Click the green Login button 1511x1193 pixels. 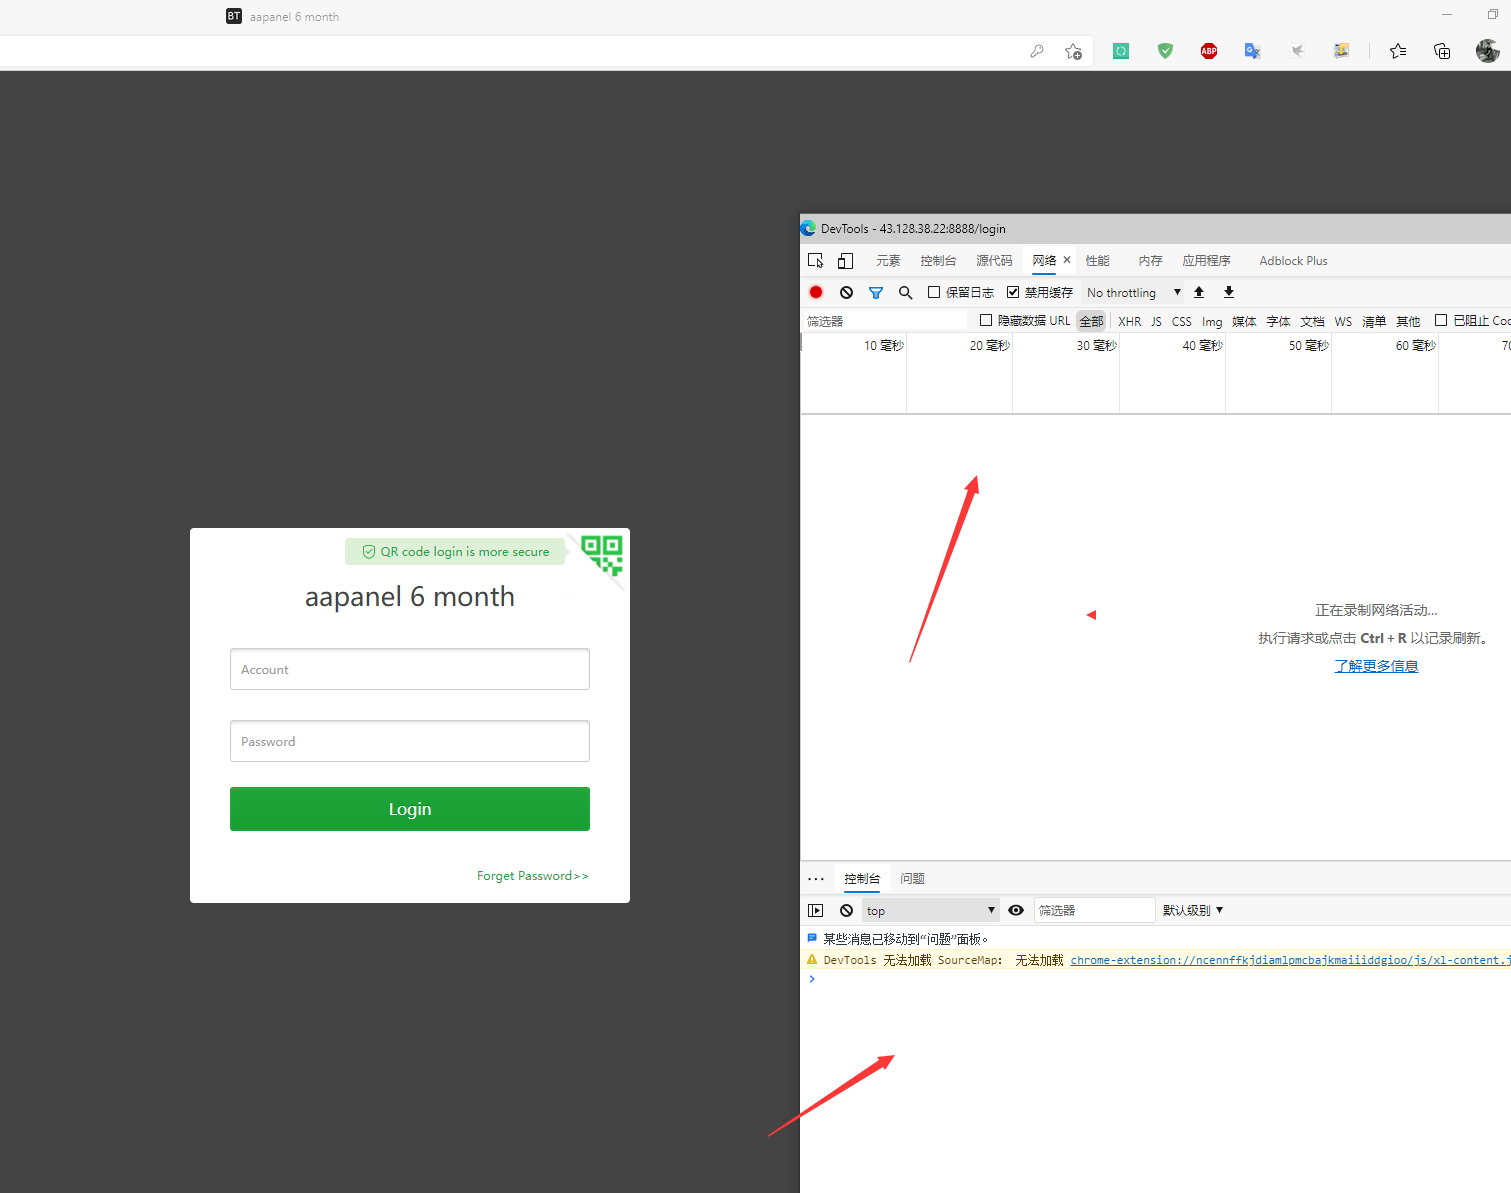pos(410,809)
